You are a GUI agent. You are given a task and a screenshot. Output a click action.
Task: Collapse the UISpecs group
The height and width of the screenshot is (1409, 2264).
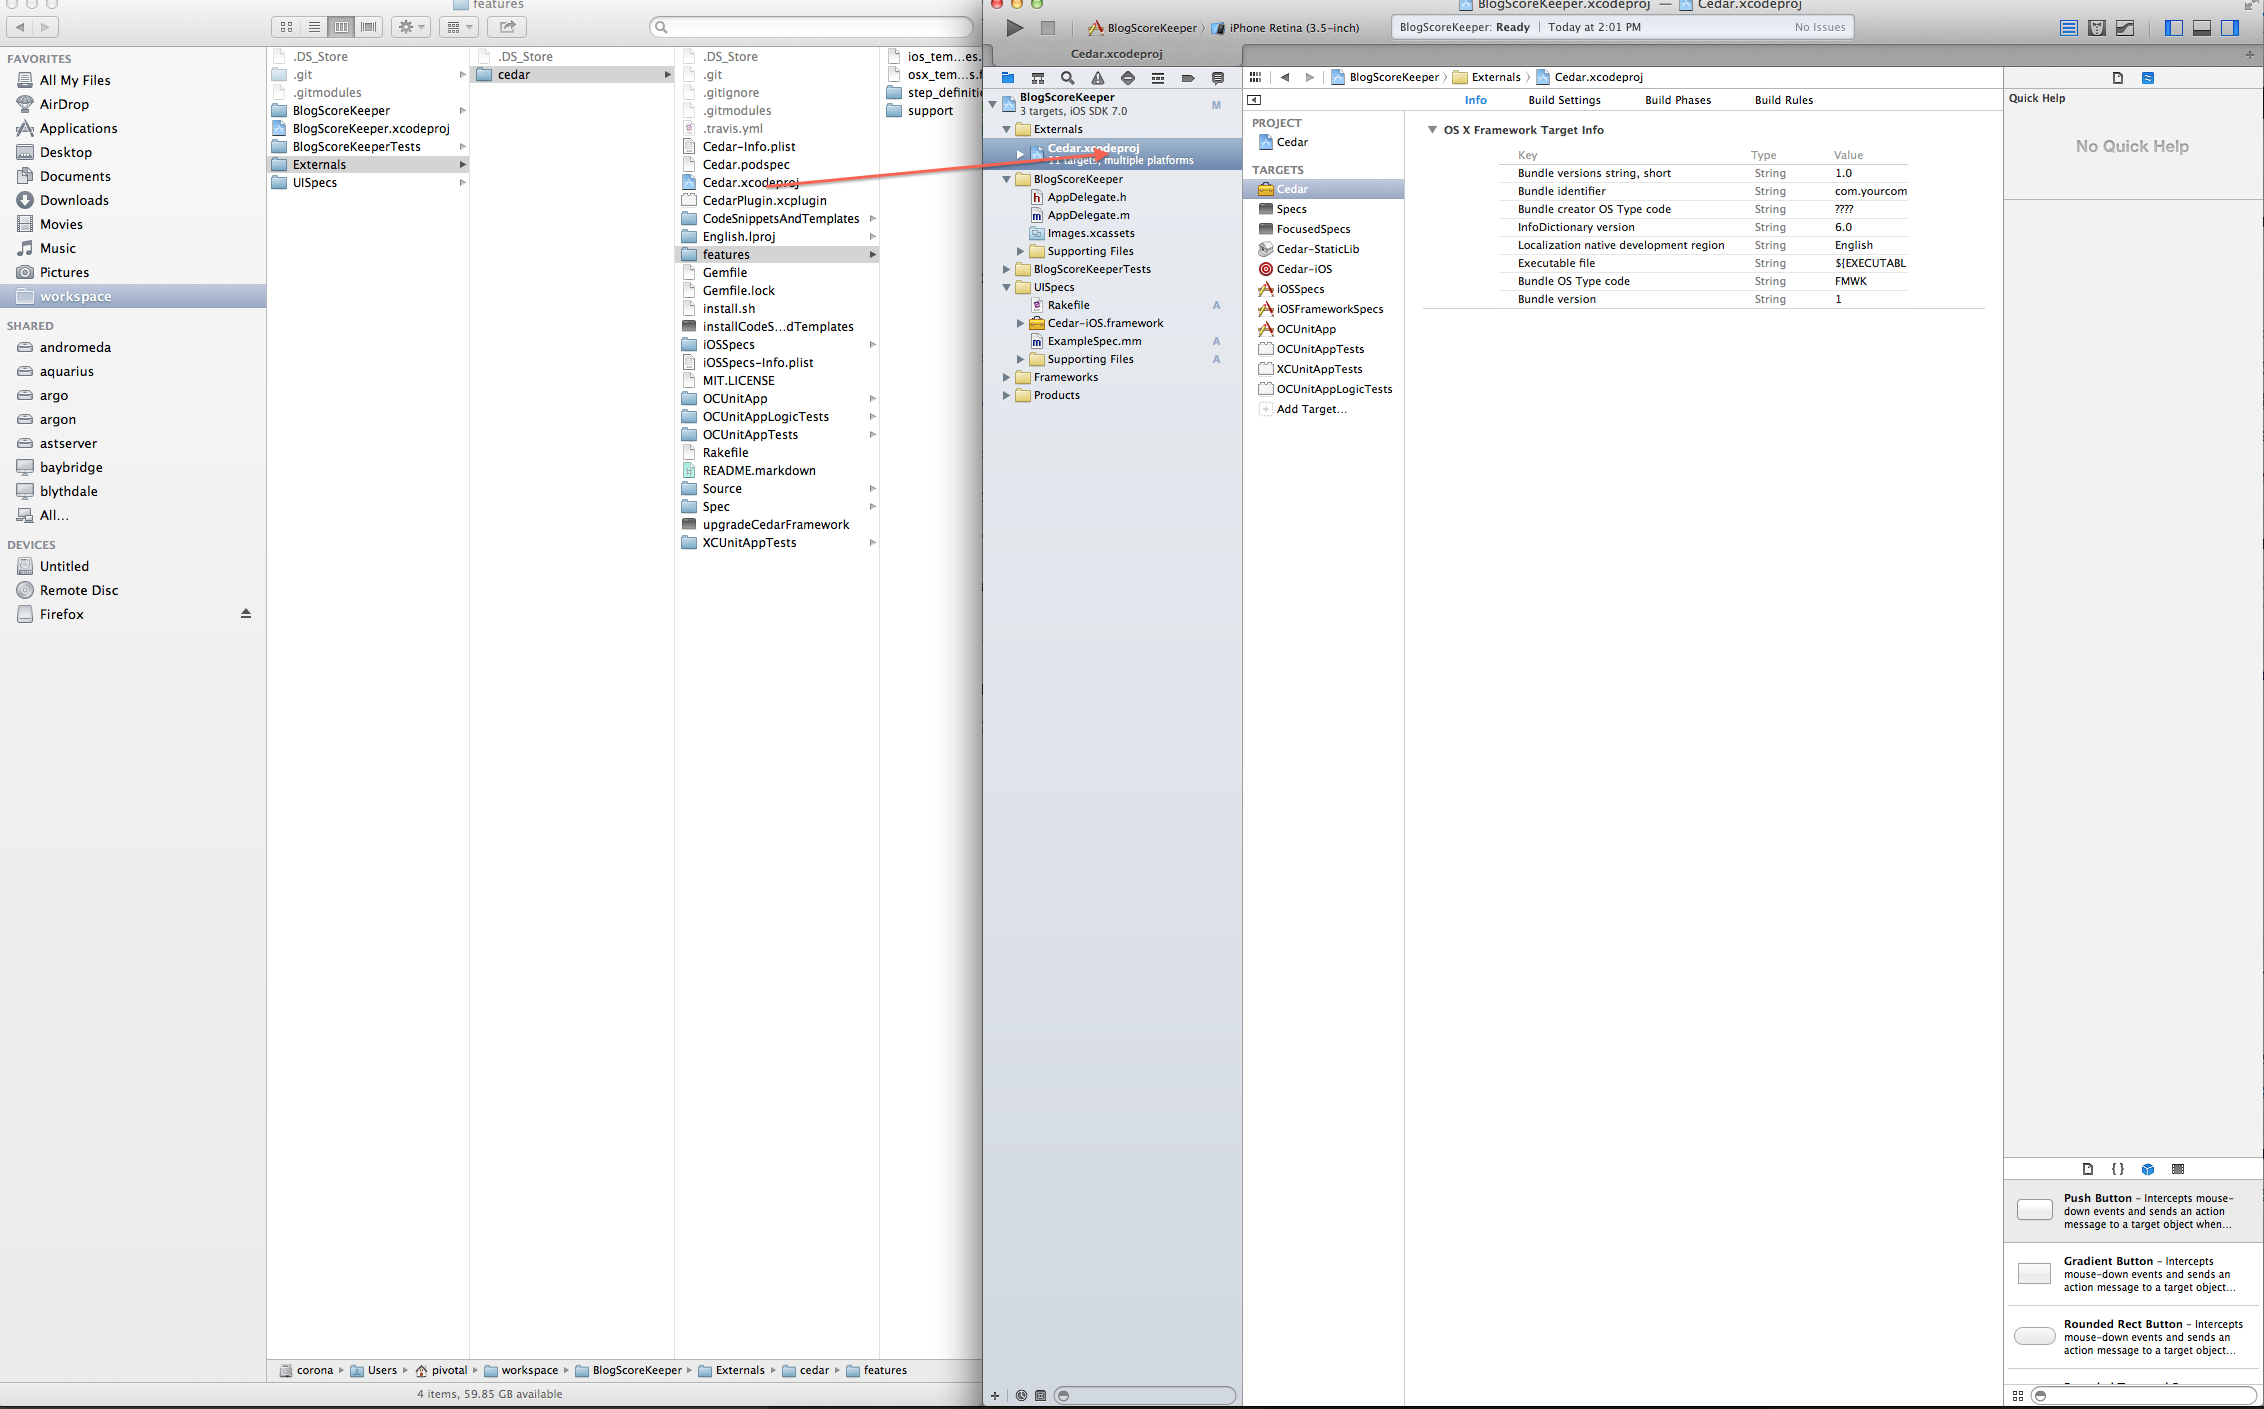1006,287
